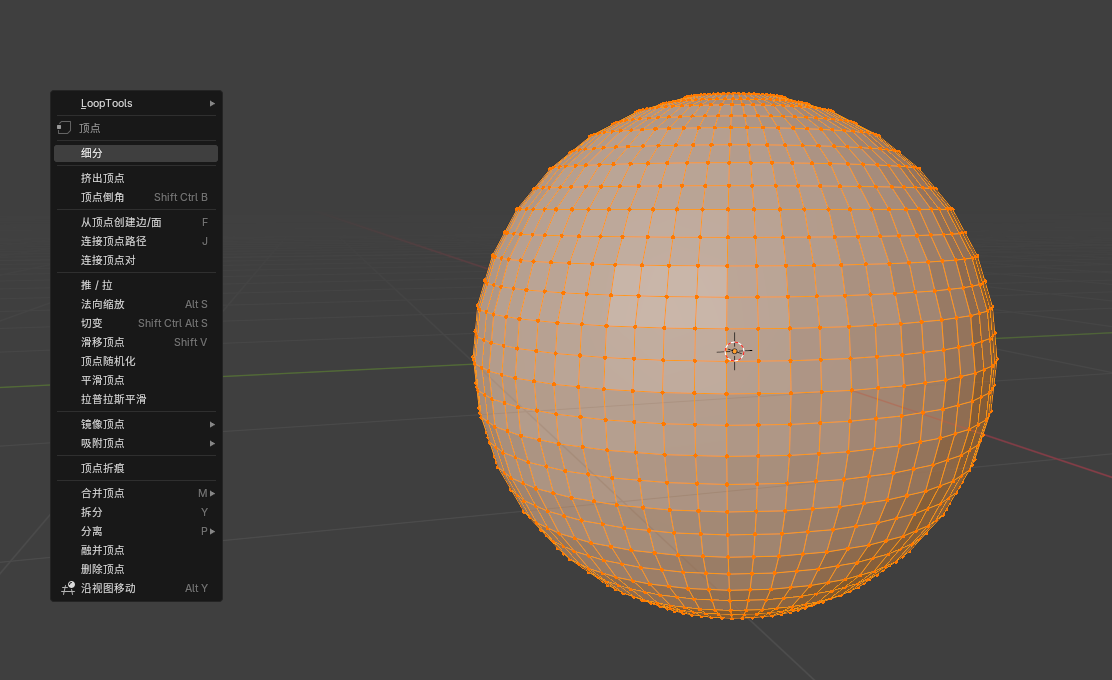Click 顶点随机化 menu item
The height and width of the screenshot is (680, 1112).
136,362
